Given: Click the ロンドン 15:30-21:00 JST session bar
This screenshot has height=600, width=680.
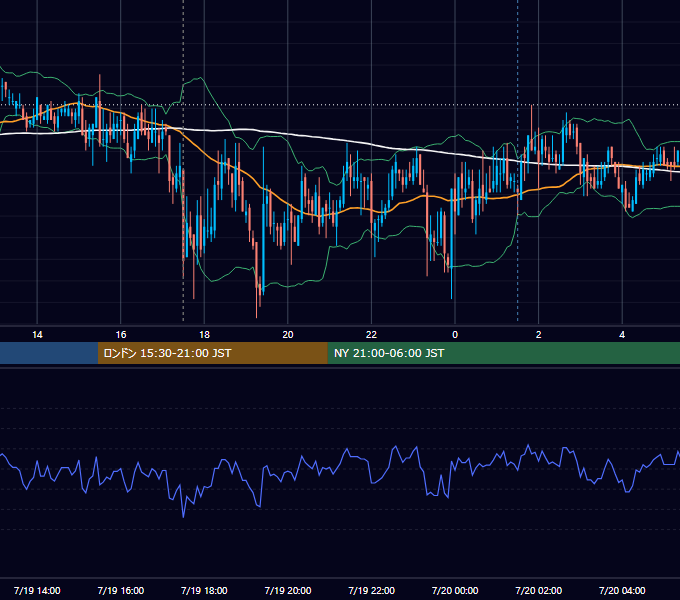Looking at the screenshot, I should point(212,353).
